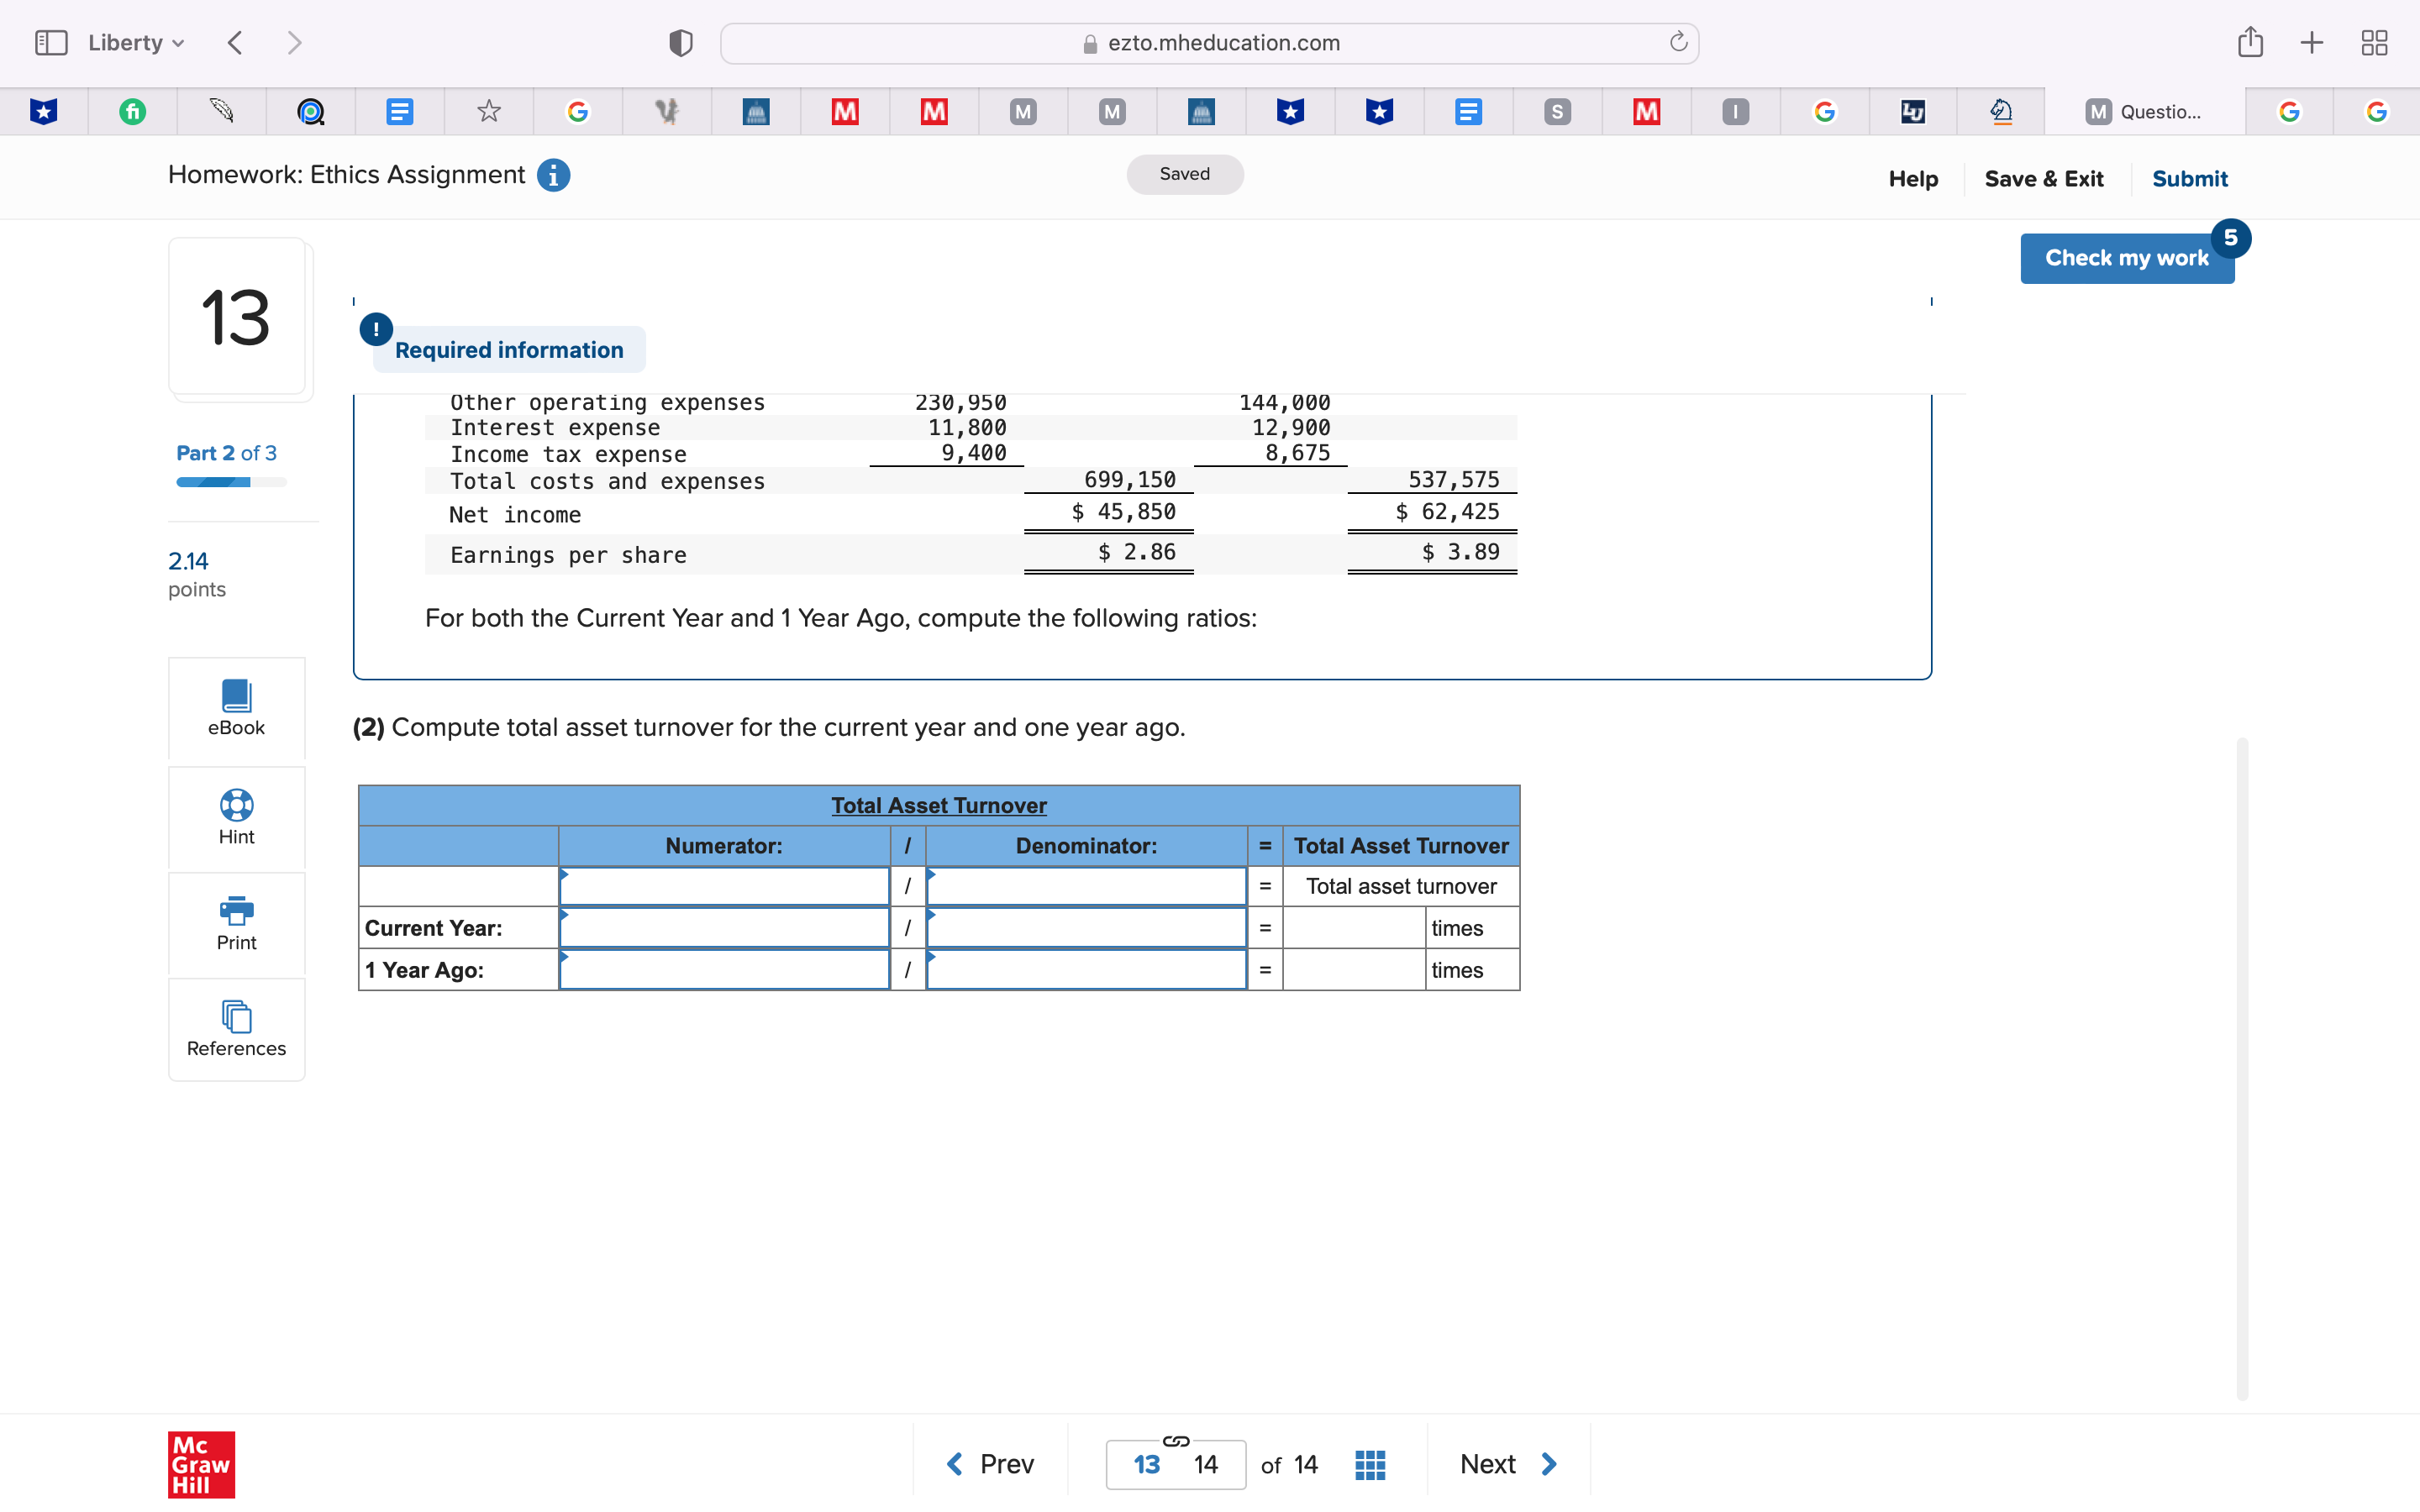
Task: Select the Google Docs bookmark tab
Action: 400,111
